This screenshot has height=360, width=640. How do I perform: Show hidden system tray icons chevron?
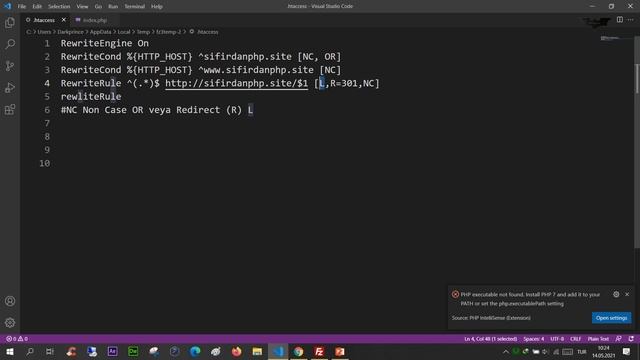506,352
